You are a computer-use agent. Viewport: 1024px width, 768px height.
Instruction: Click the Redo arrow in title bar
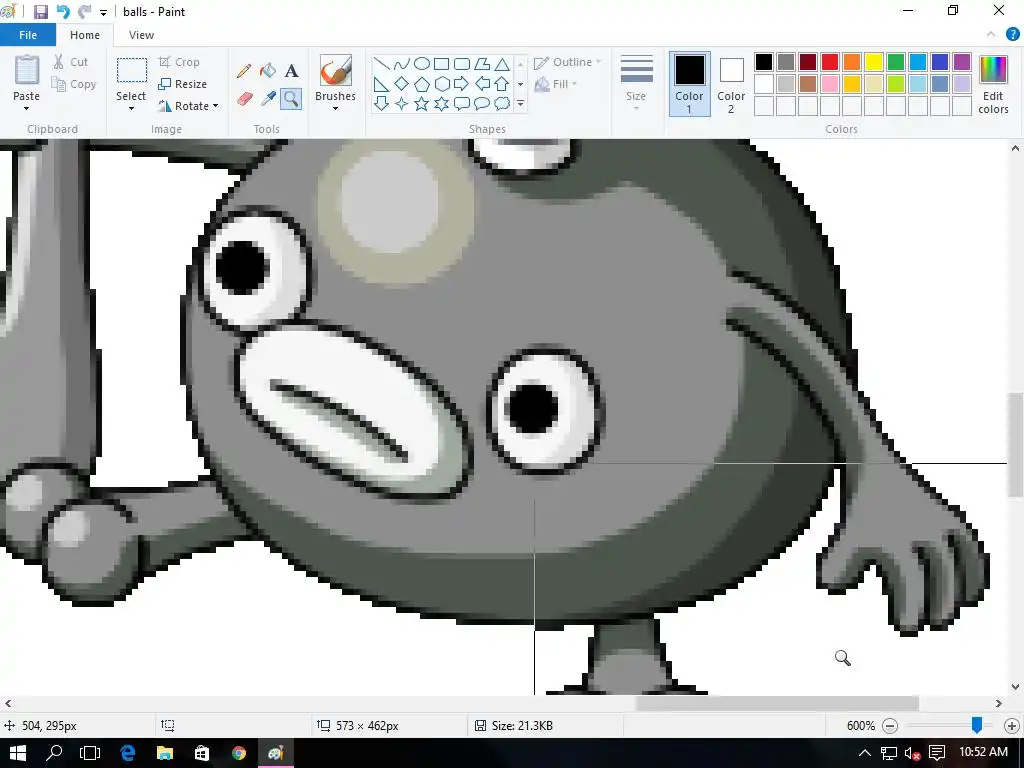[x=84, y=12]
